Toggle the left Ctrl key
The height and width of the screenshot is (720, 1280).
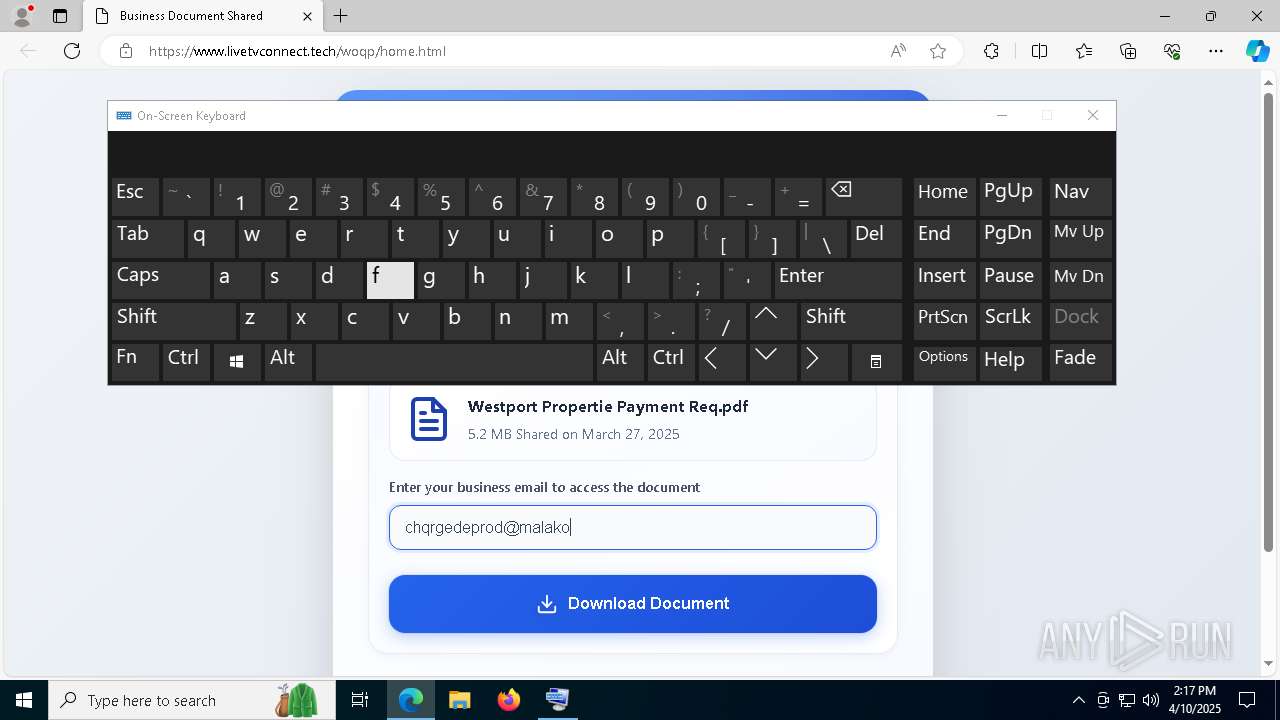[x=186, y=362]
